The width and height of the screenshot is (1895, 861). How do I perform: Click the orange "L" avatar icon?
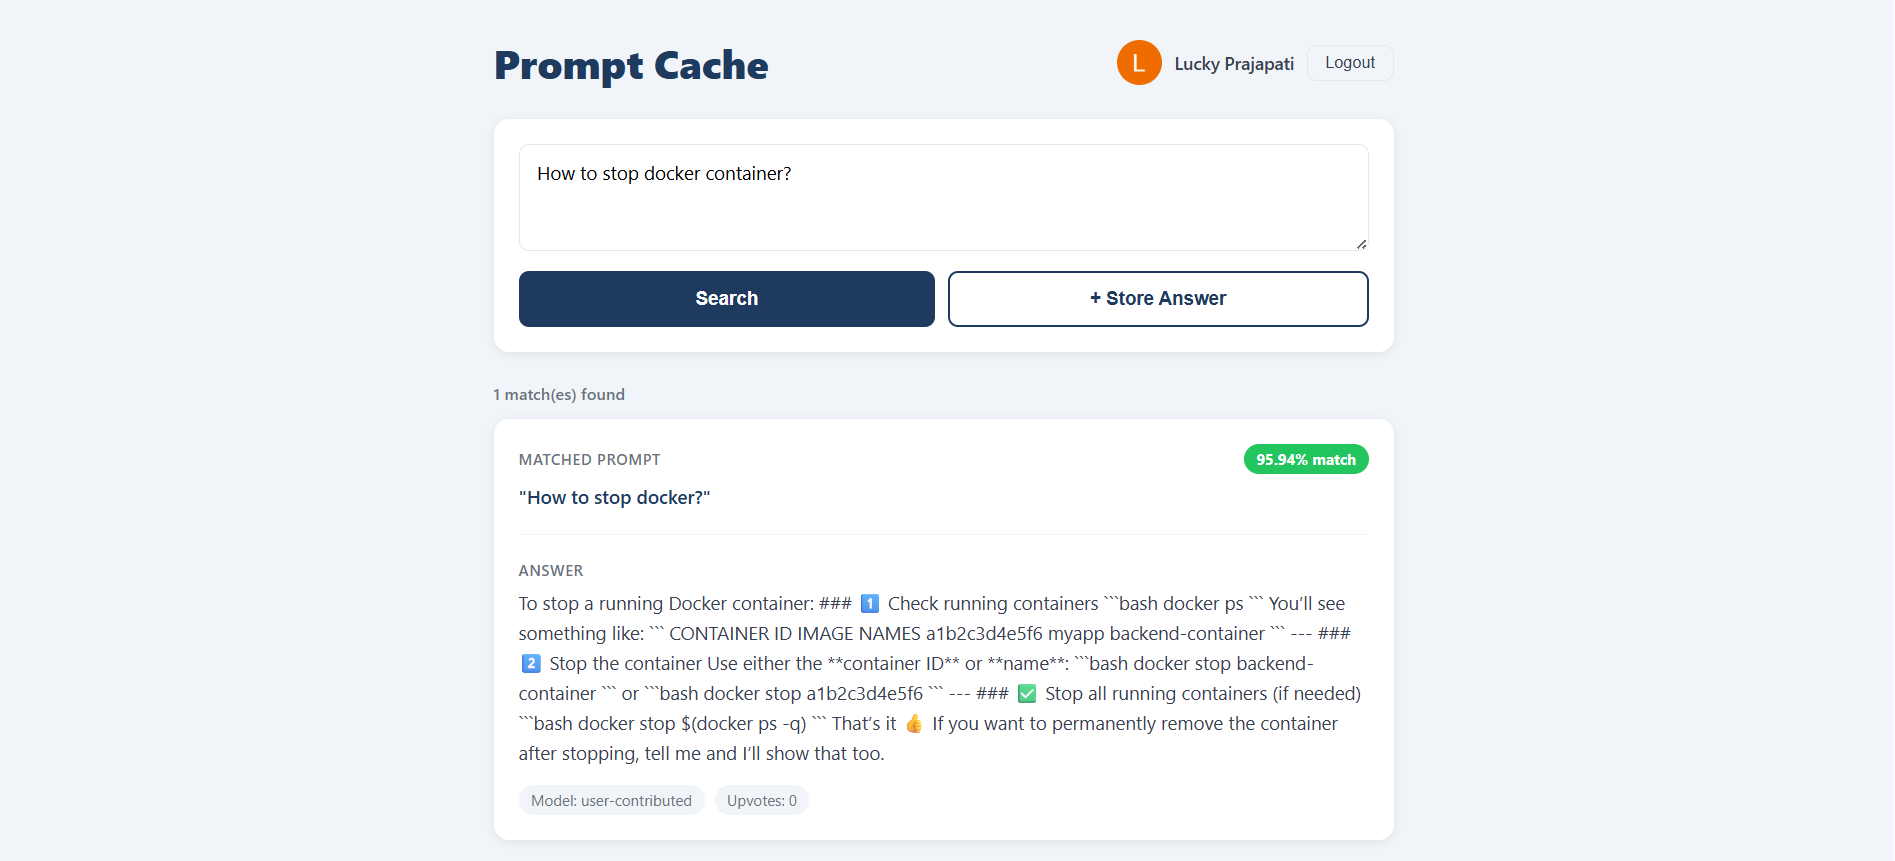[1139, 62]
